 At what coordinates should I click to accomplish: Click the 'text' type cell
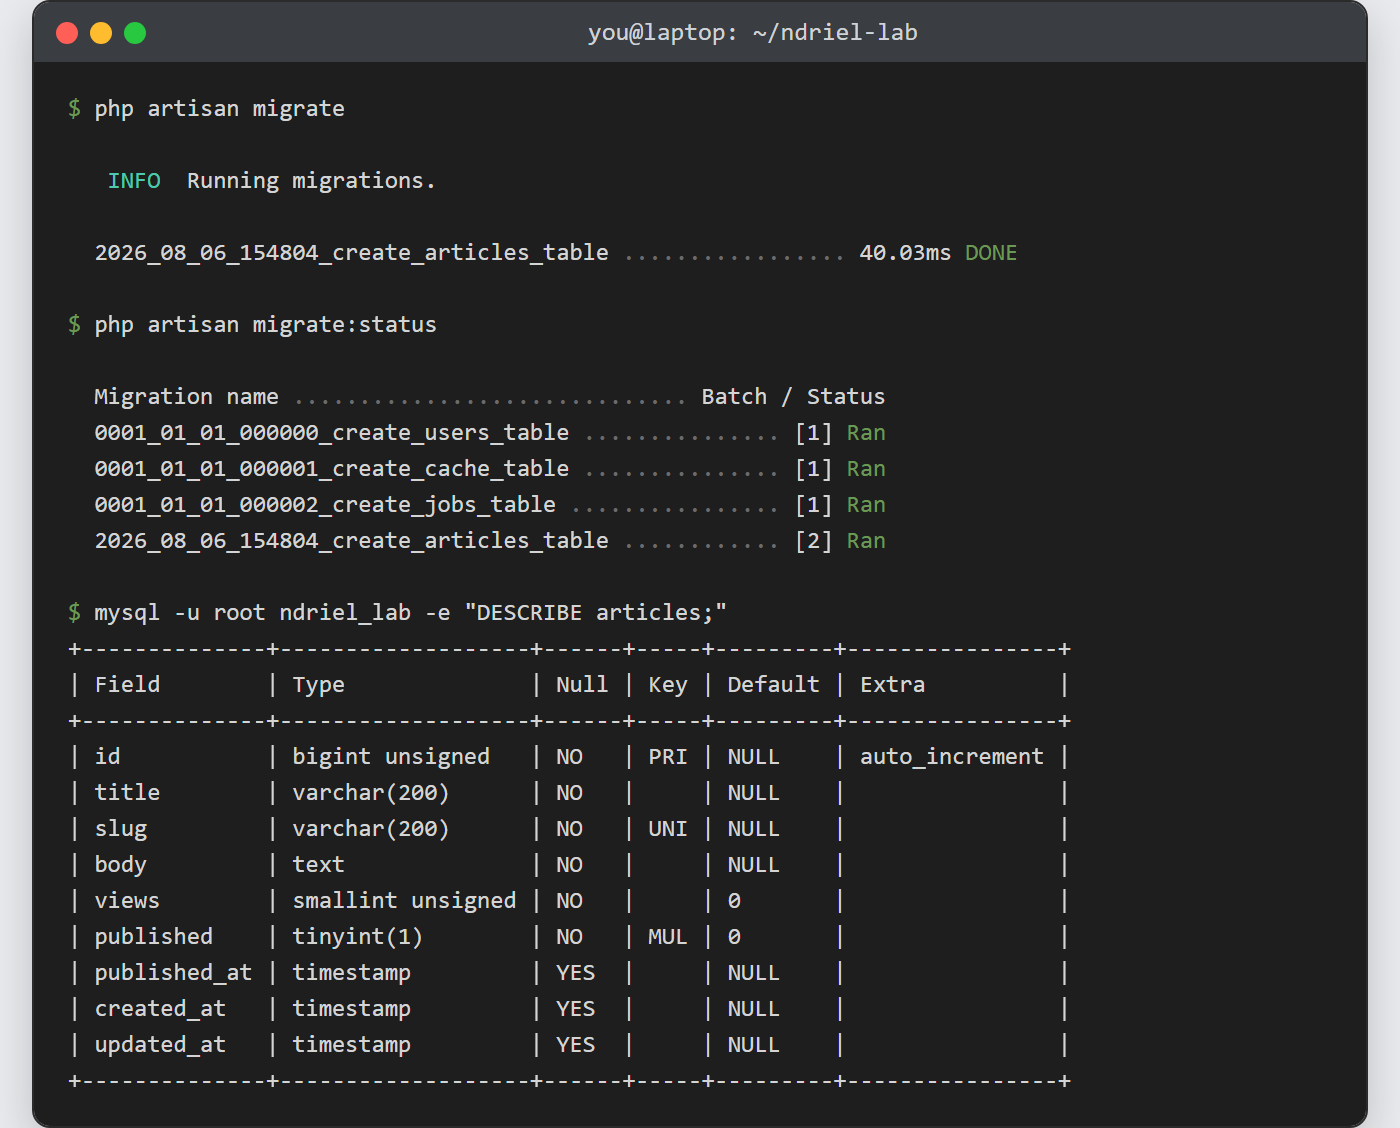pyautogui.click(x=318, y=865)
